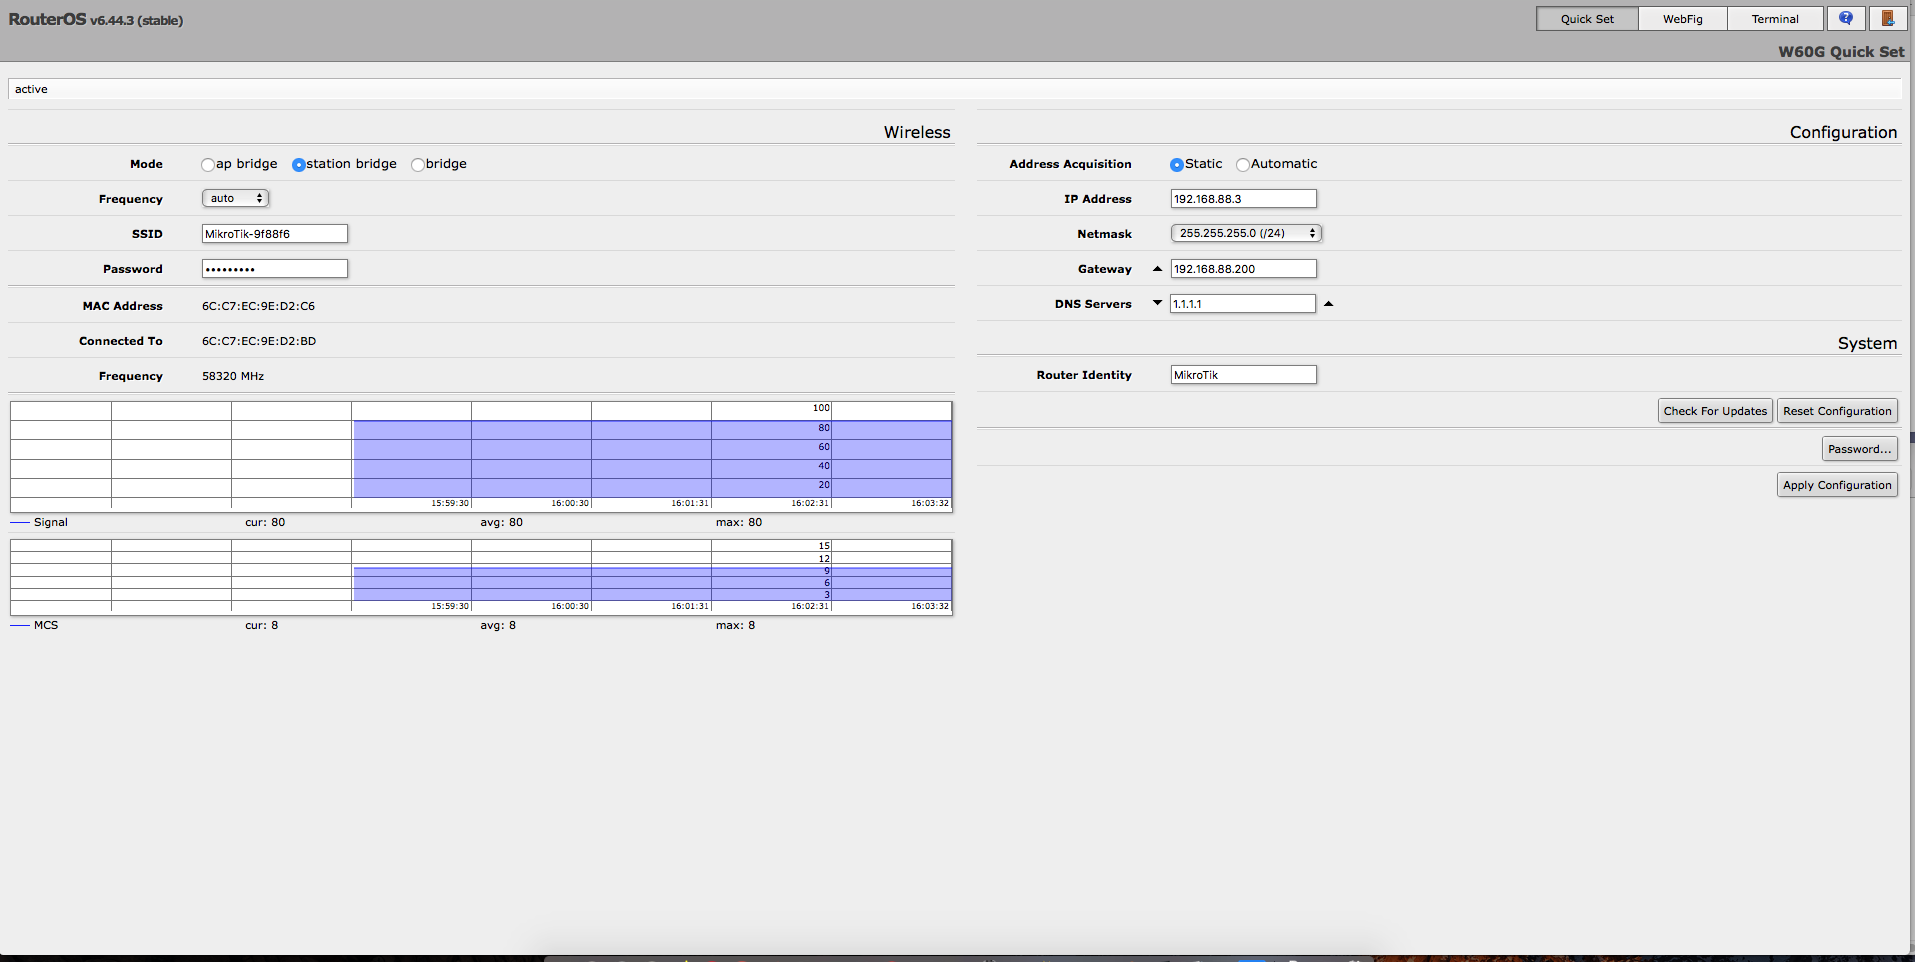Click the down arrow left of the DNS Servers field
Screen dimensions: 1915x962
tap(1157, 303)
